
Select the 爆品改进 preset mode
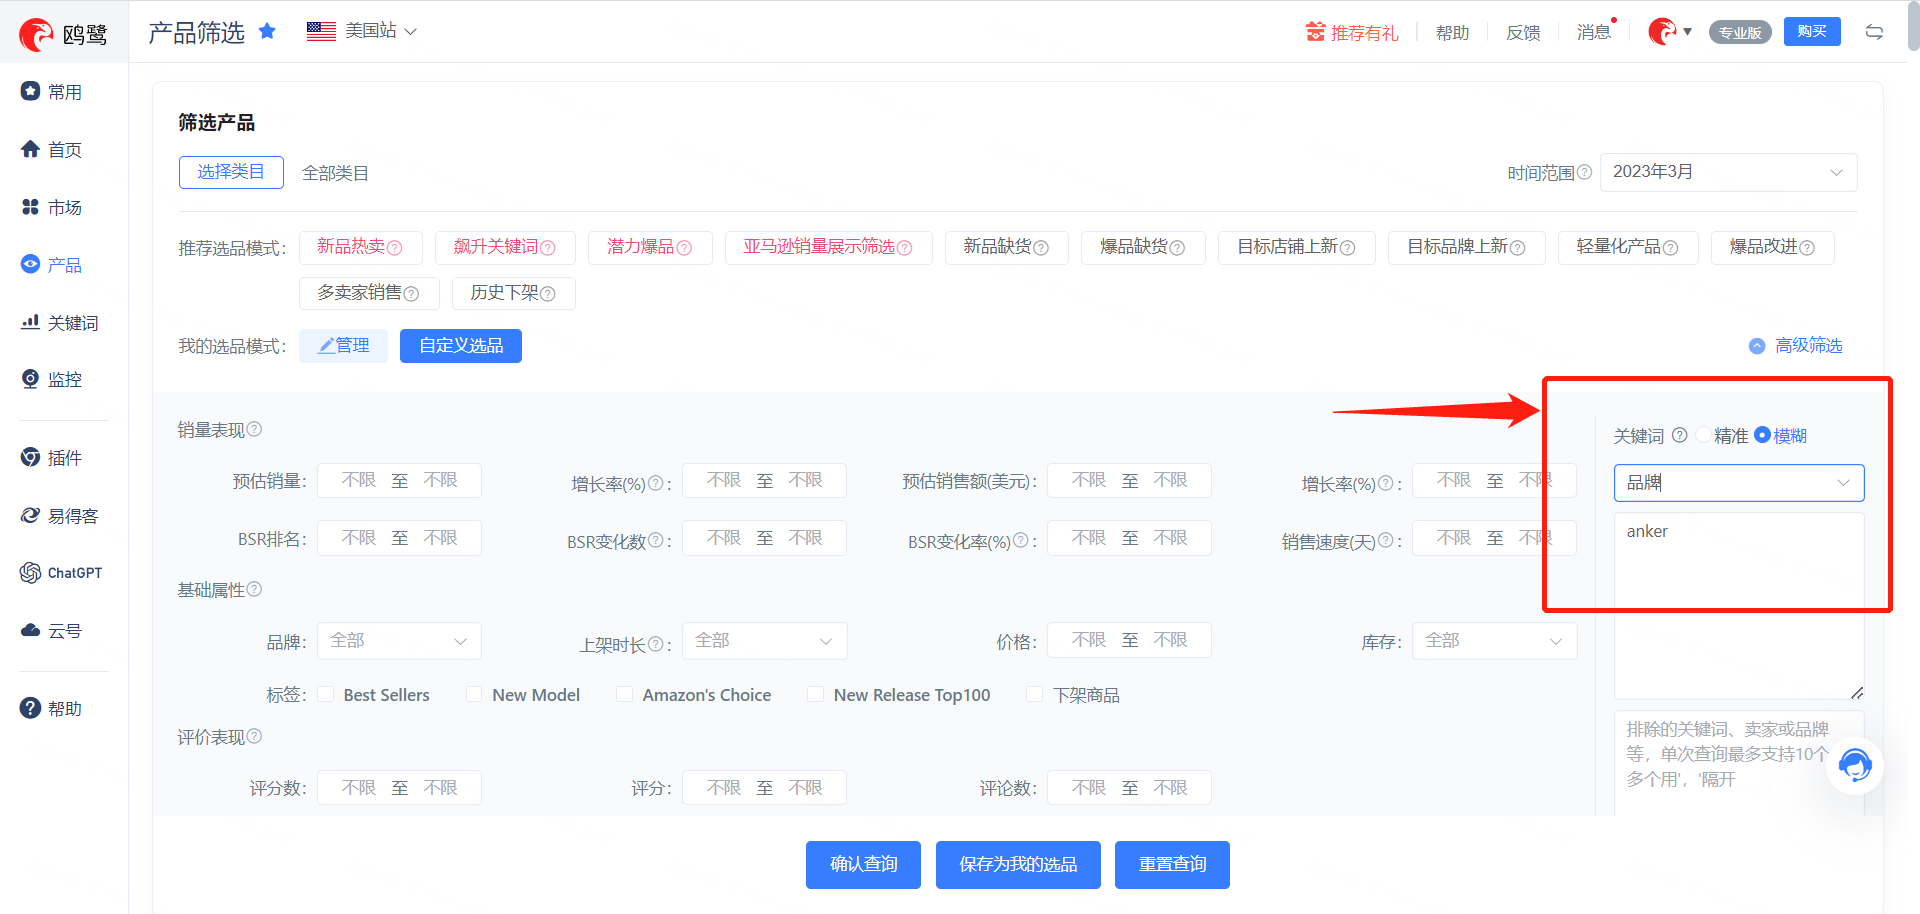click(x=1772, y=247)
